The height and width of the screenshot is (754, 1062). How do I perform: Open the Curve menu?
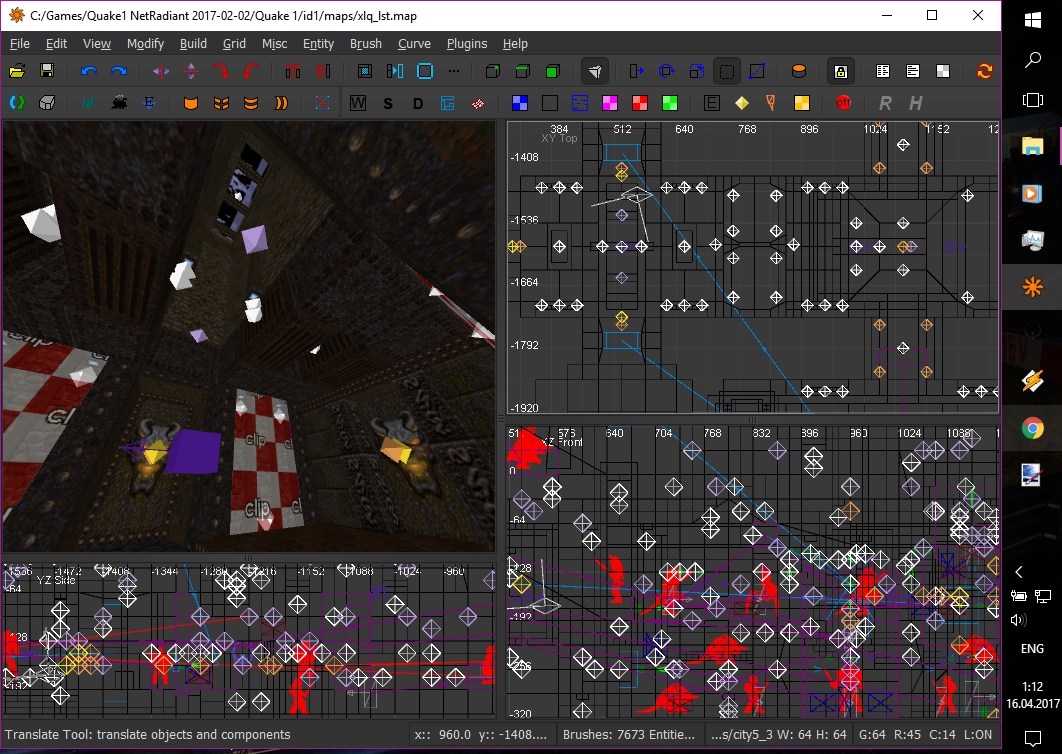point(414,43)
